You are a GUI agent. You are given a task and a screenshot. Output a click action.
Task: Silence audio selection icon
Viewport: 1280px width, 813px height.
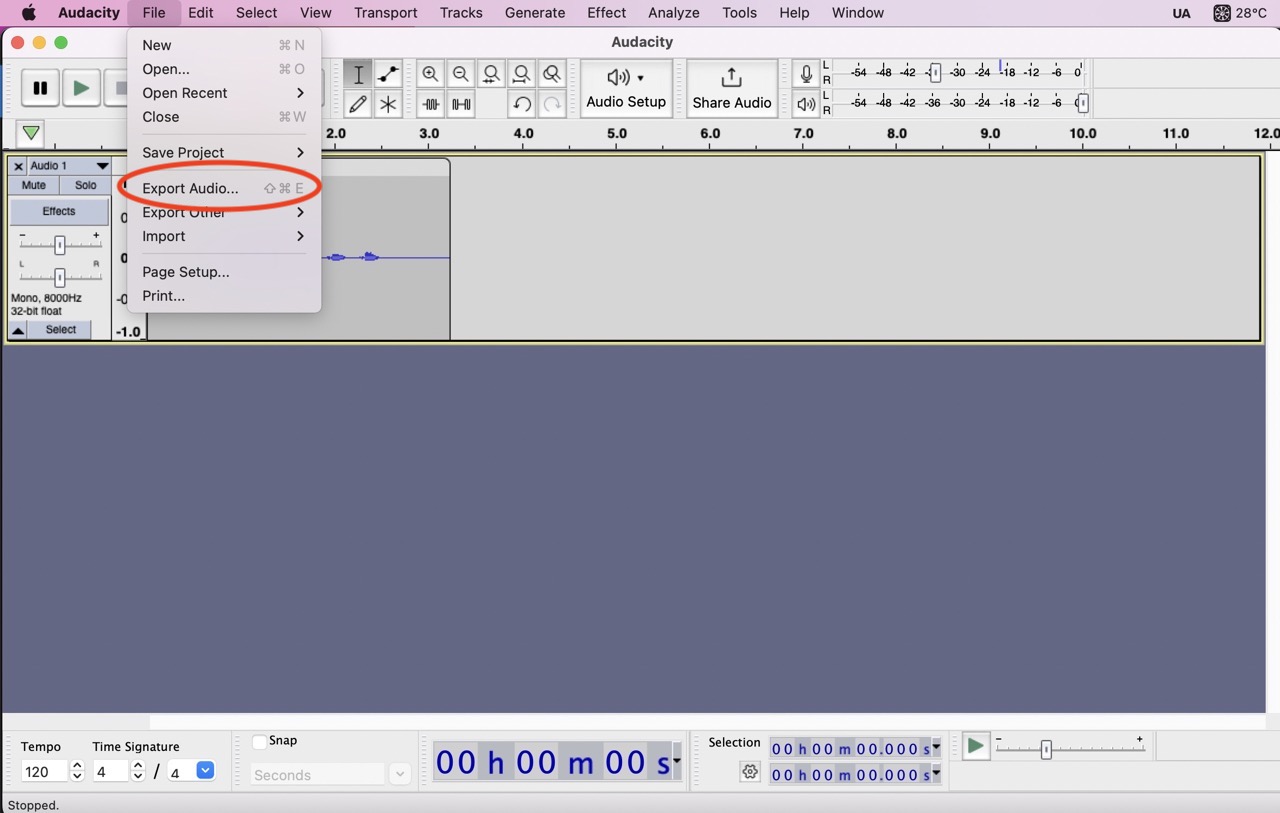[x=461, y=104]
